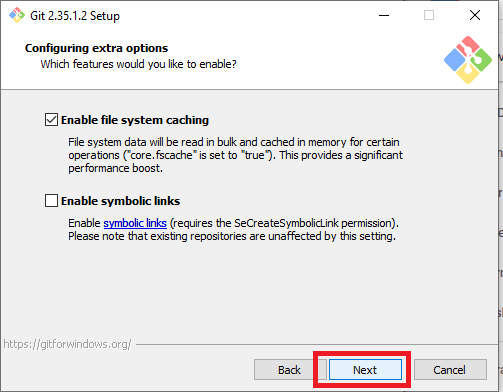Abort the setup using Cancel
The width and height of the screenshot is (503, 392).
[450, 370]
